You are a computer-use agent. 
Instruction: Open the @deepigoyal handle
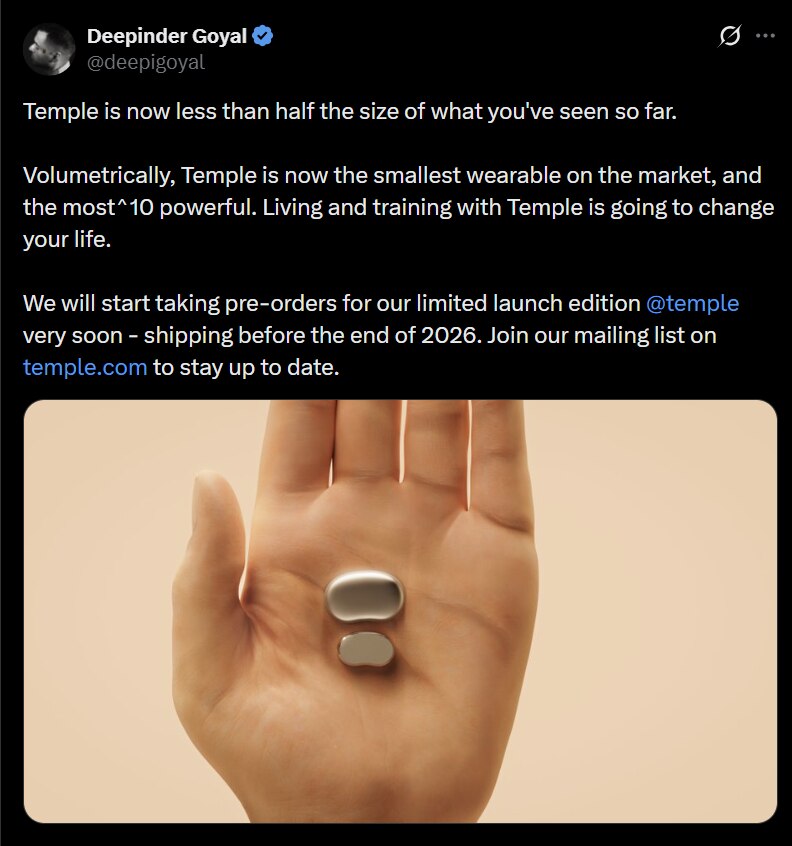(x=146, y=63)
